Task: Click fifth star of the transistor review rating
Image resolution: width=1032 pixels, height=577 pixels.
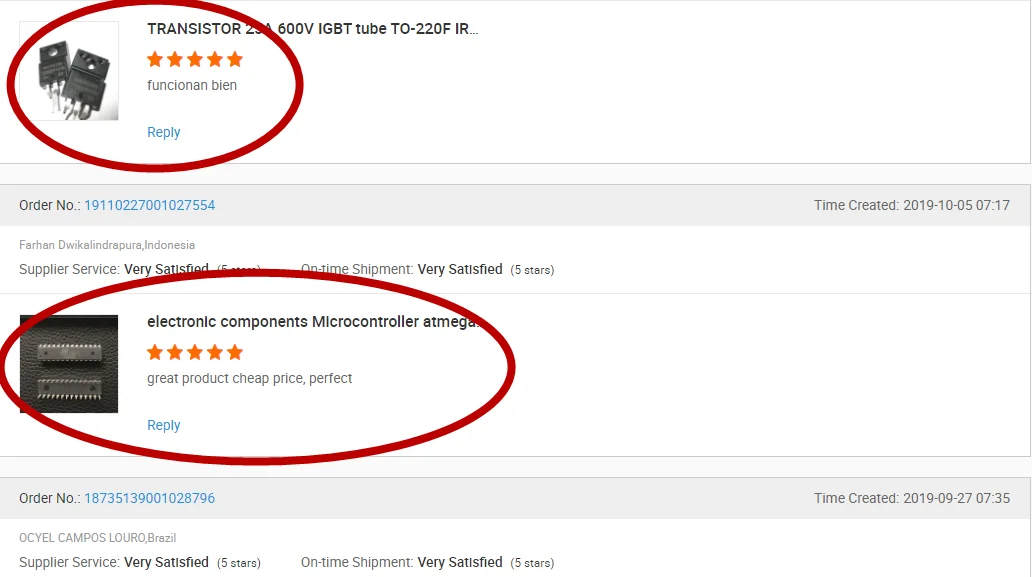Action: (235, 60)
